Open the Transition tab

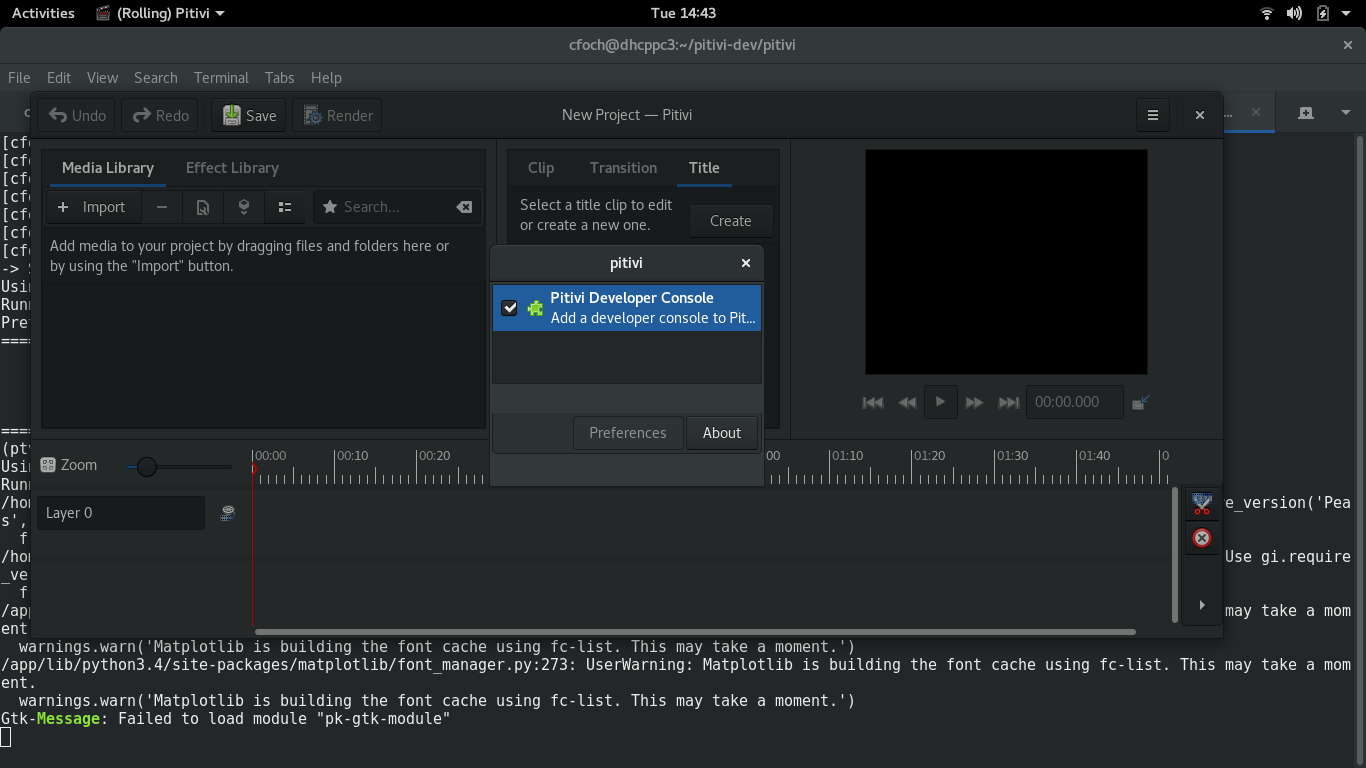[623, 168]
